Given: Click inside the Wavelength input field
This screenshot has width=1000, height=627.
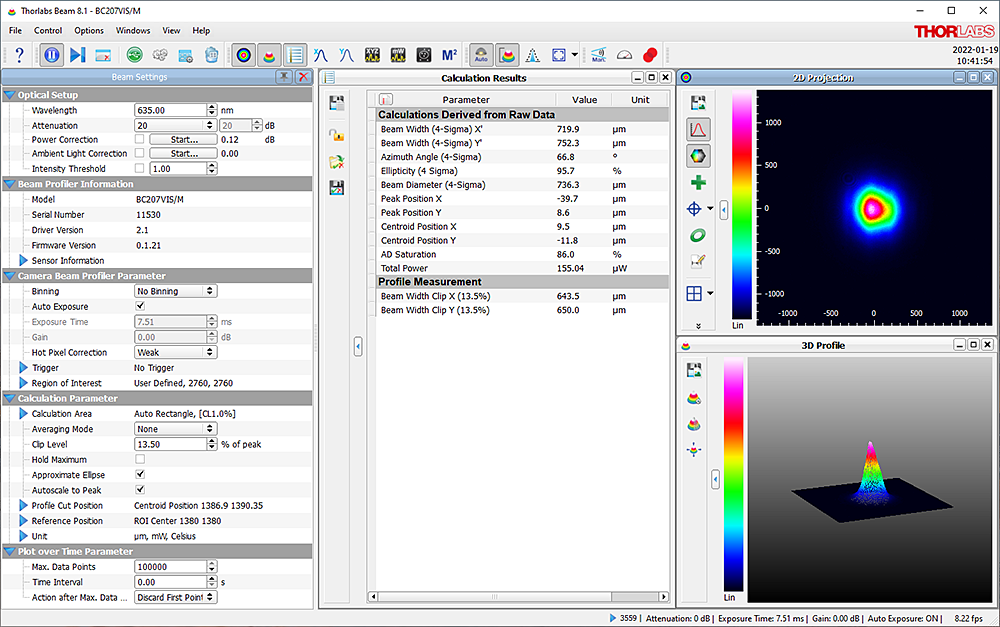Looking at the screenshot, I should tap(165, 109).
